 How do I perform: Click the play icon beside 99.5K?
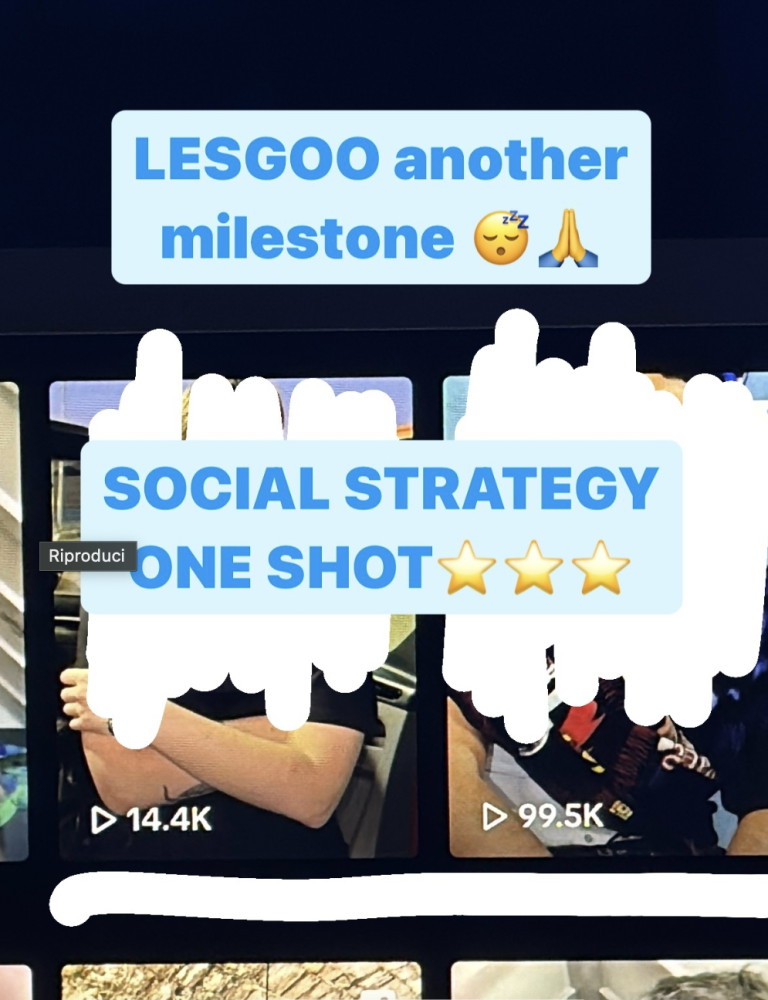click(494, 816)
